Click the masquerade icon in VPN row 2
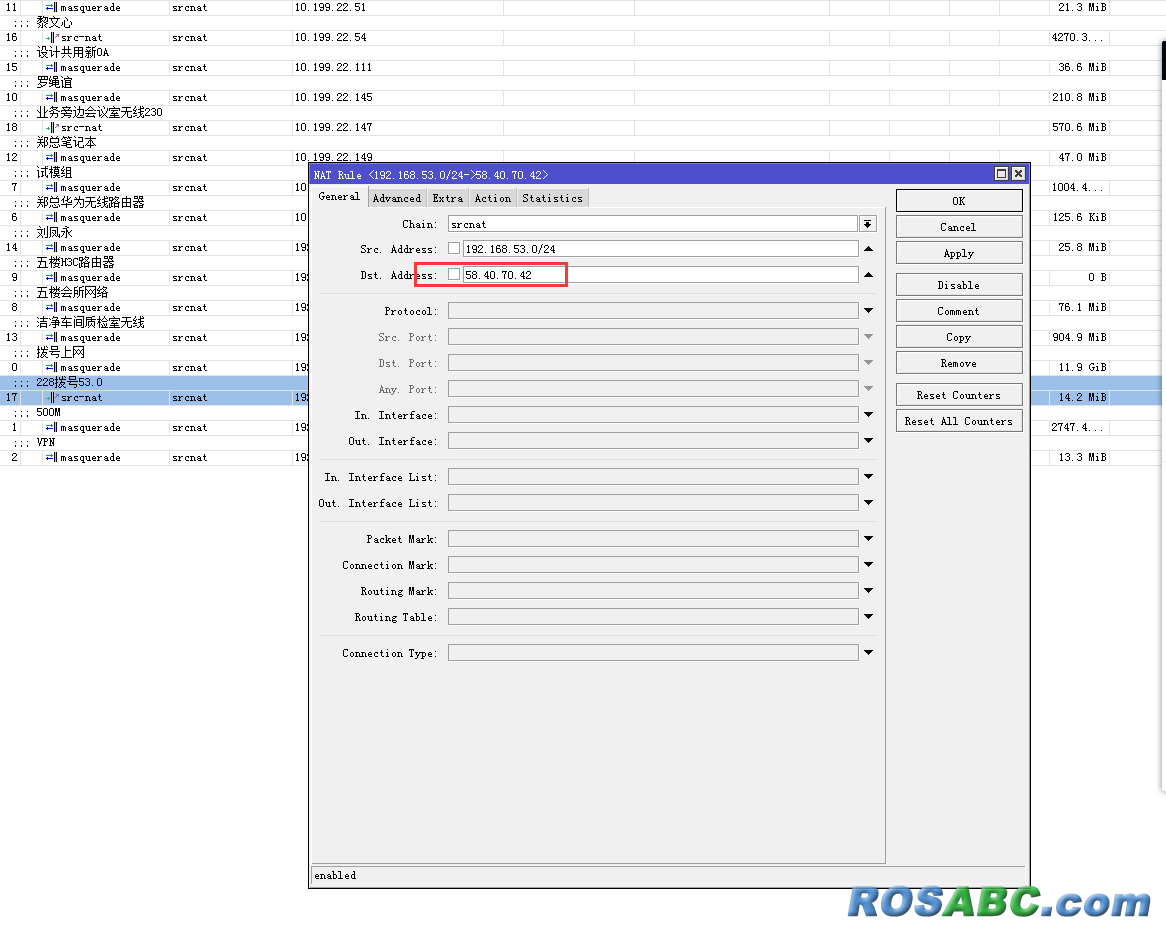 click(51, 458)
